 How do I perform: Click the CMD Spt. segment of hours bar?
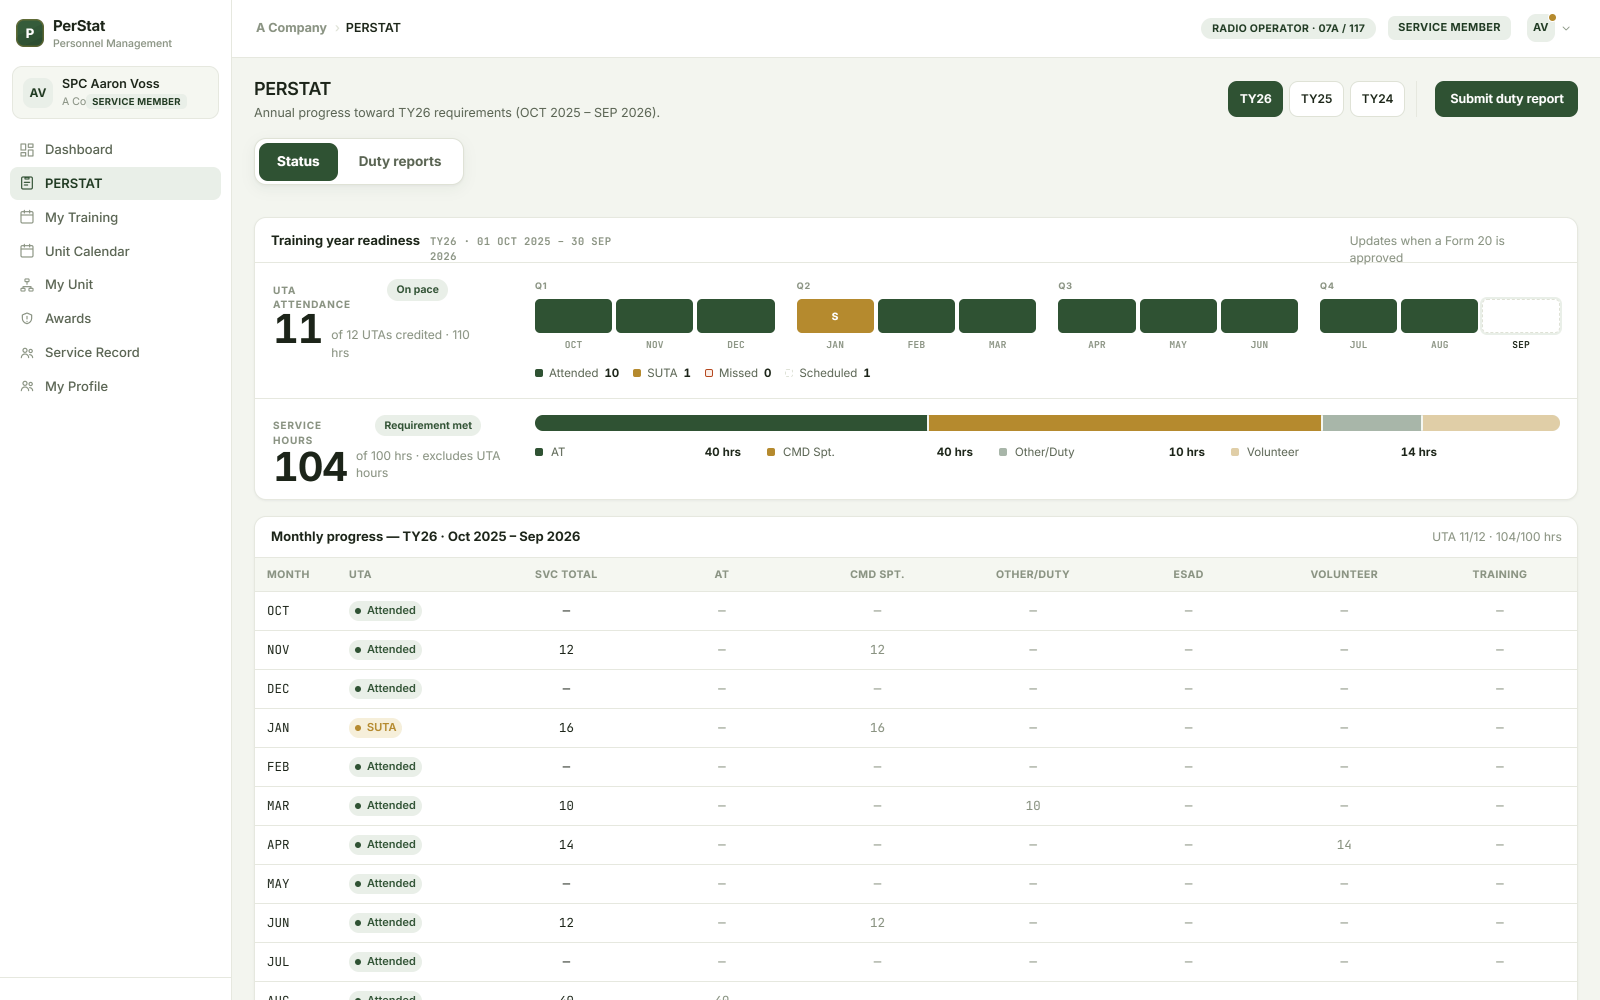point(1125,423)
